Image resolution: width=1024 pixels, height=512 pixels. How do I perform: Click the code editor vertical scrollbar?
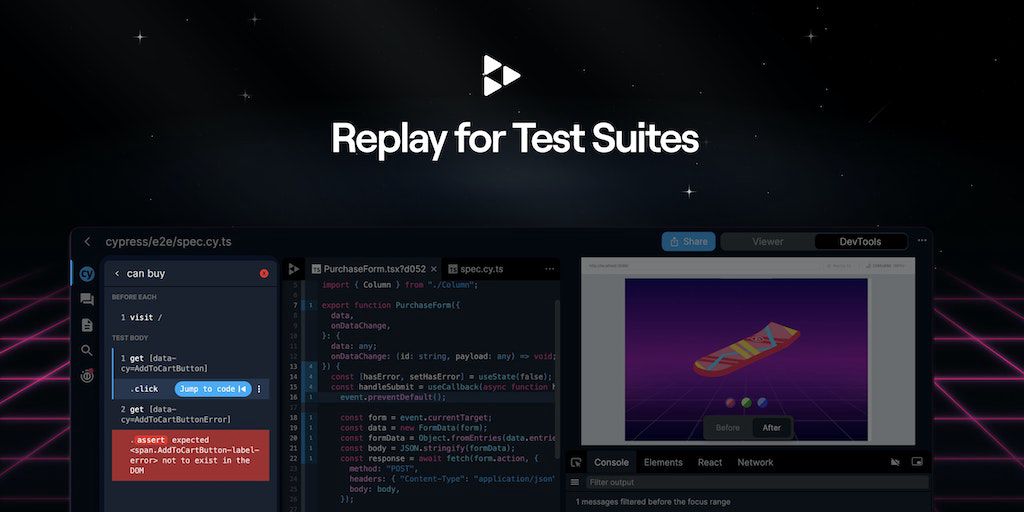(557, 379)
